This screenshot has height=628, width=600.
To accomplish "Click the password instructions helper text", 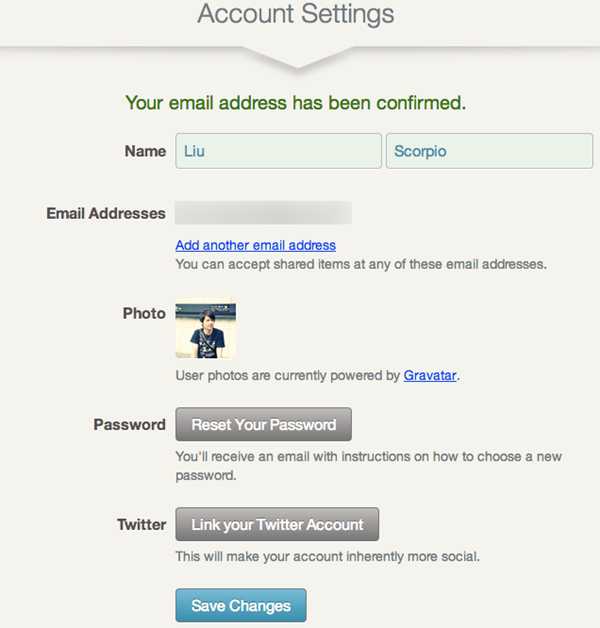I will 368,466.
